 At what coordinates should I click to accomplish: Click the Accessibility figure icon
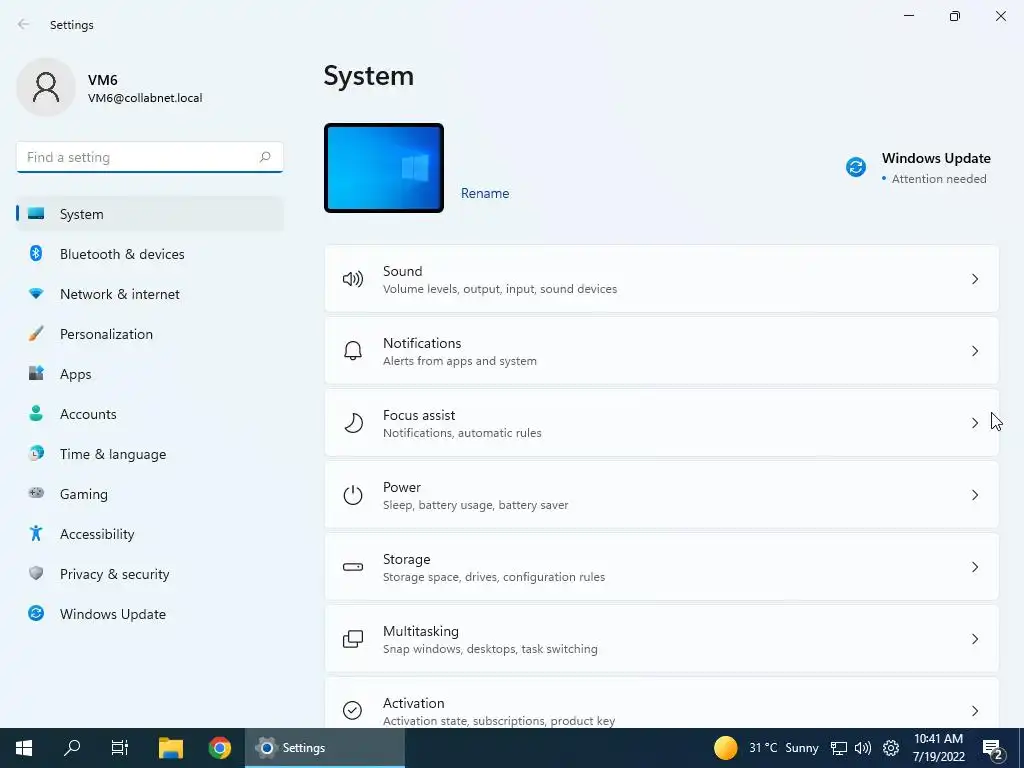(x=36, y=534)
